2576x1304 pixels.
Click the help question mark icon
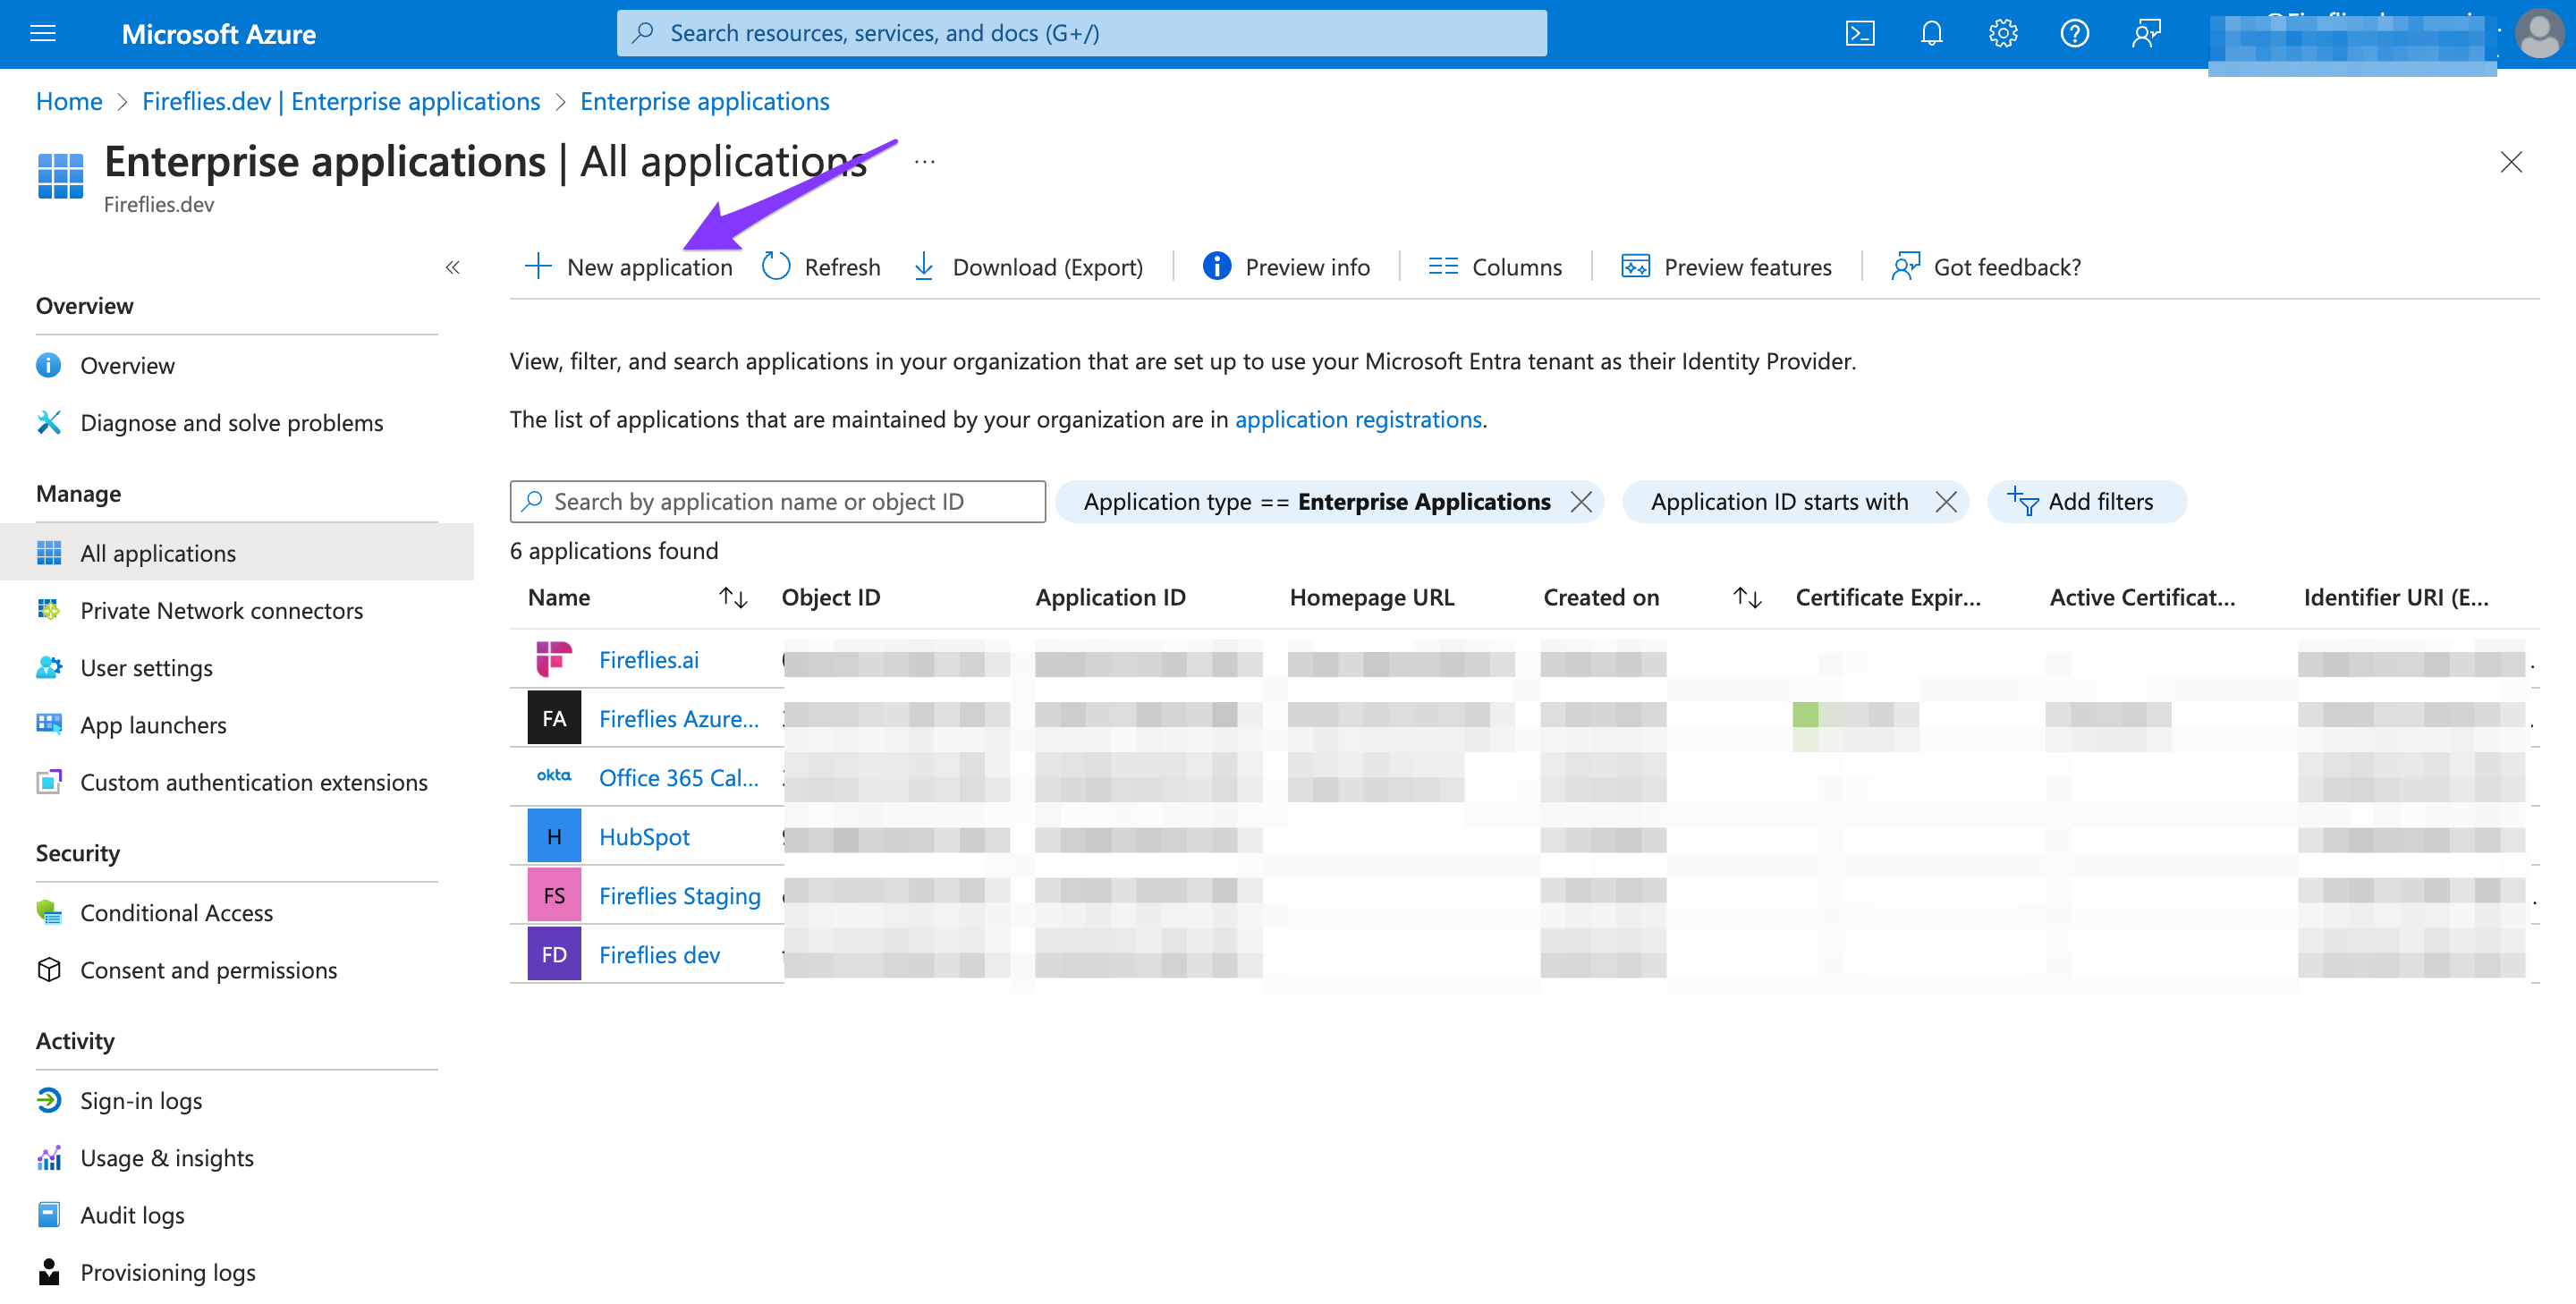2074,34
